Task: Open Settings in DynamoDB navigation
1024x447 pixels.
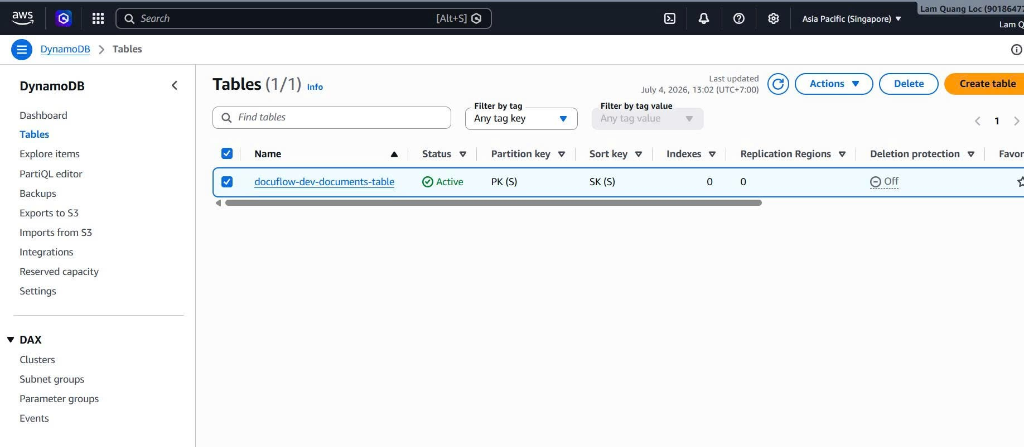Action: [38, 291]
